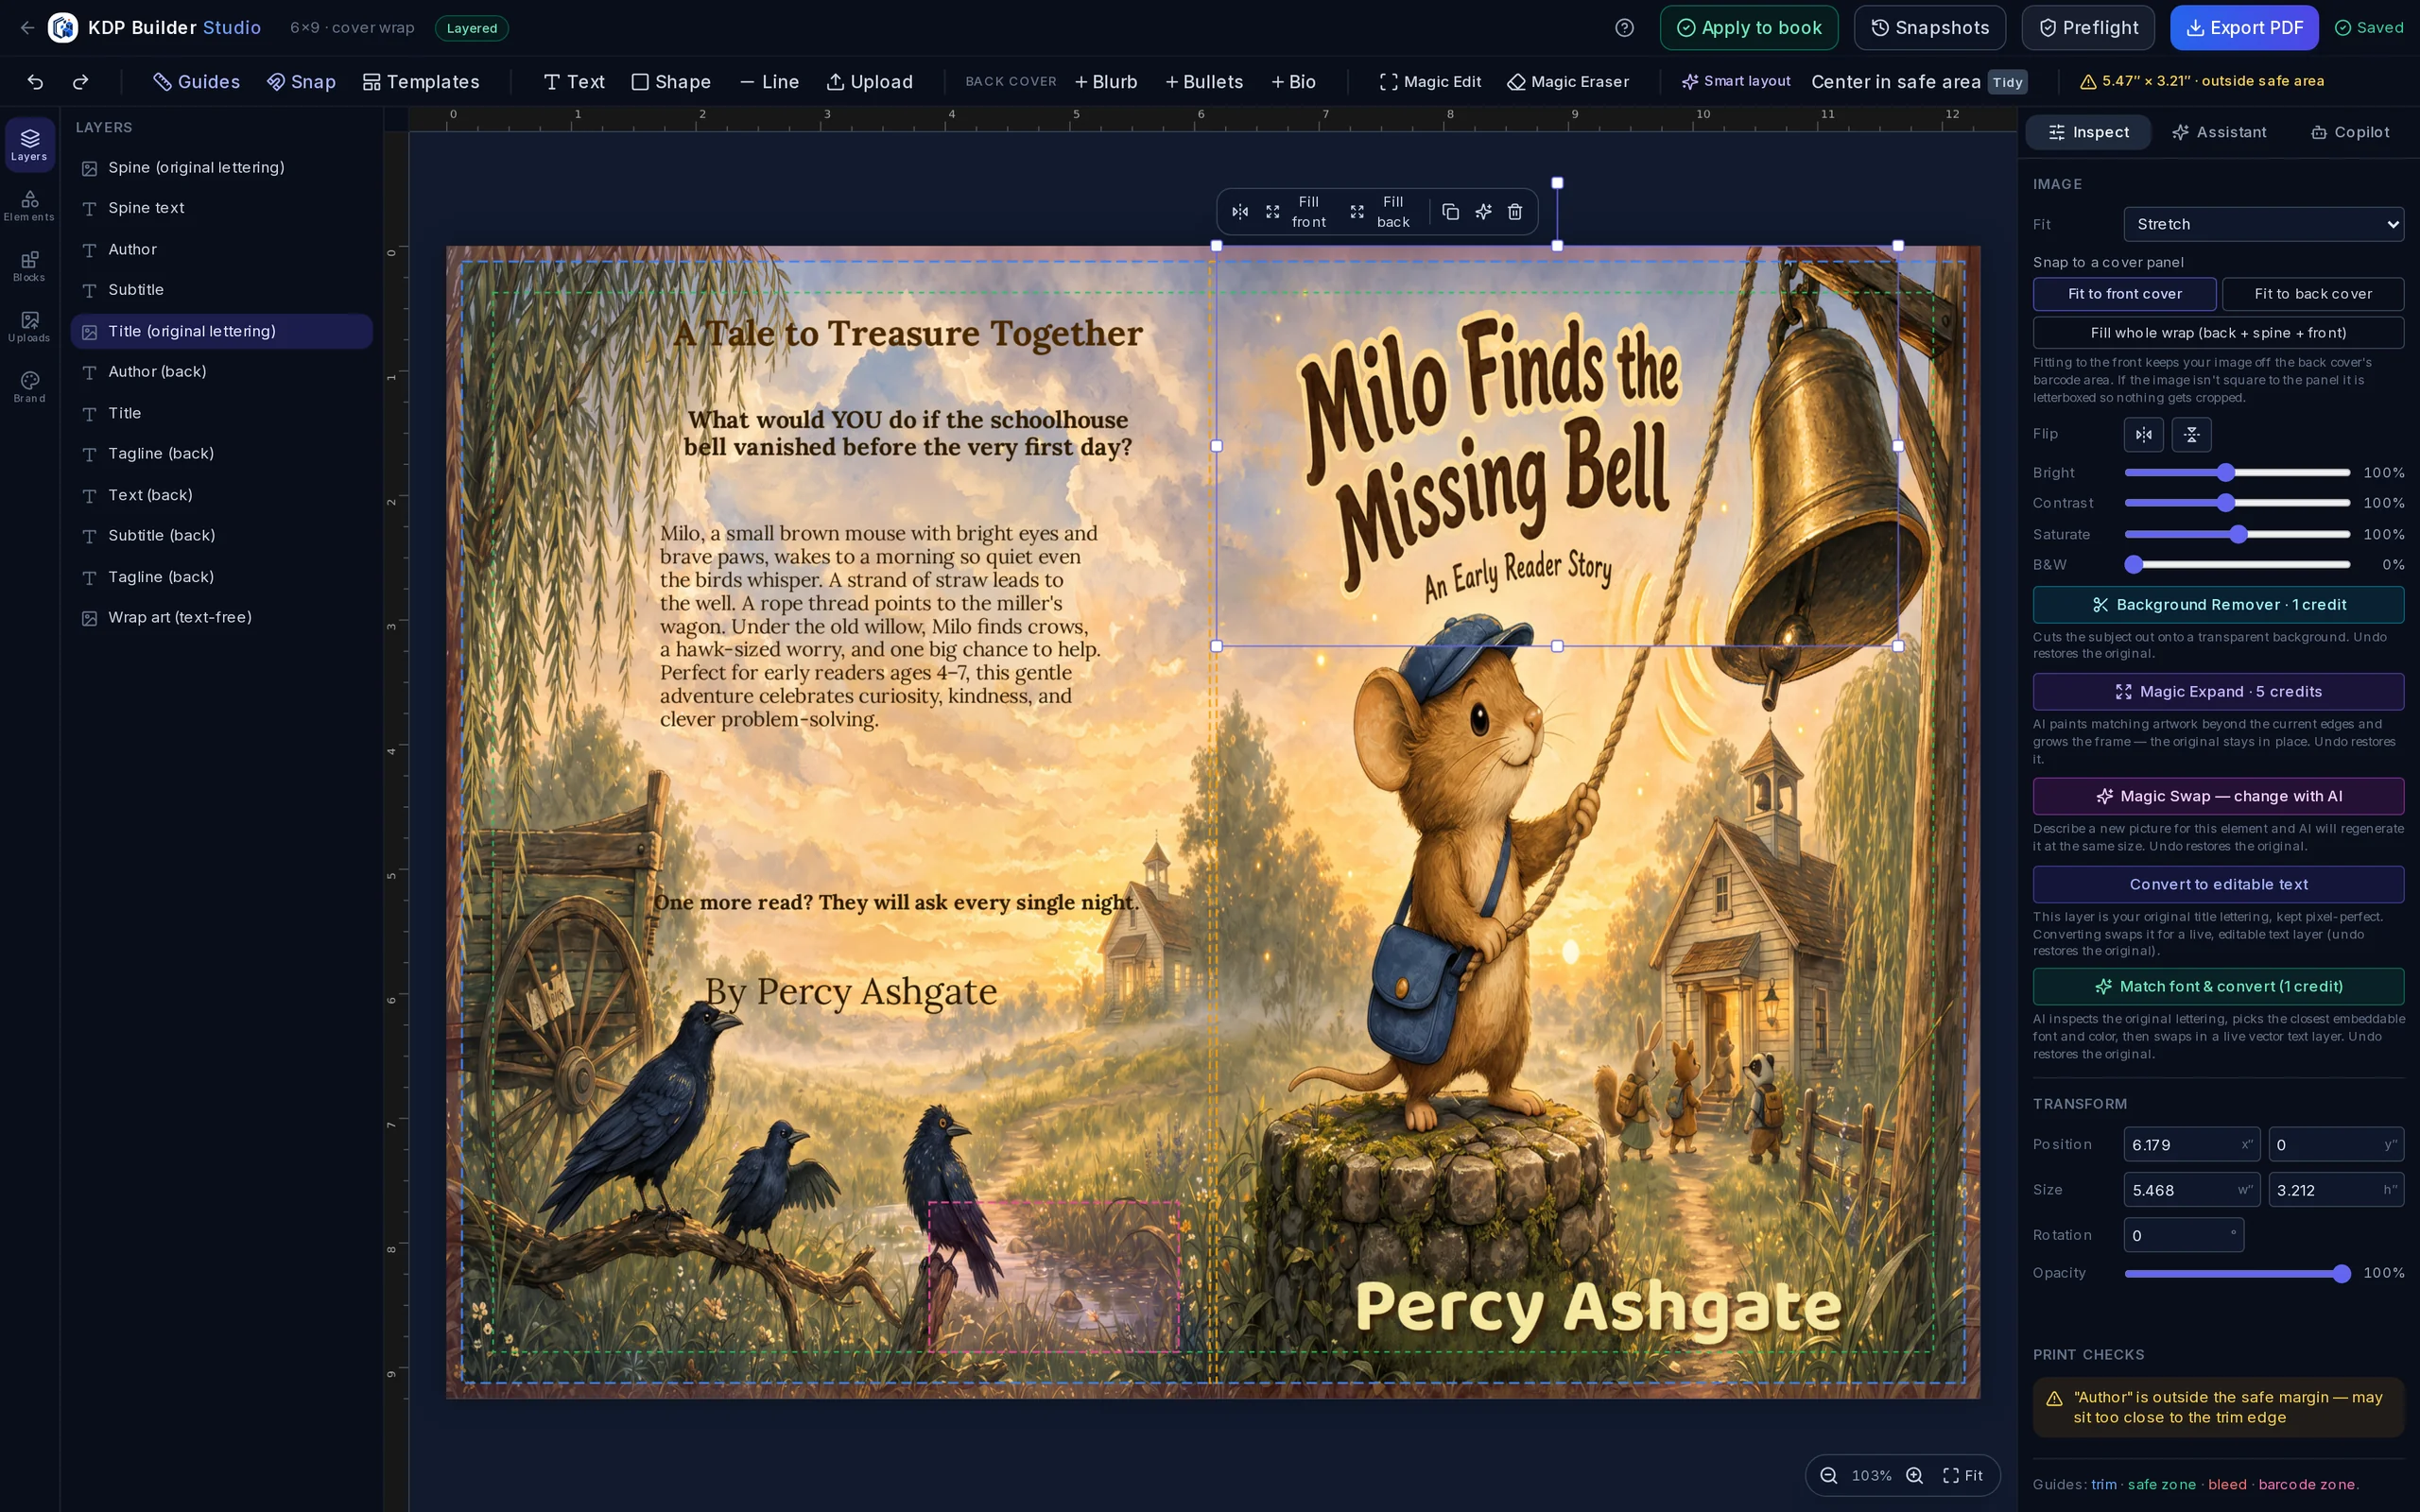Flip horizontally in the Inspect Flip row

coord(2143,434)
